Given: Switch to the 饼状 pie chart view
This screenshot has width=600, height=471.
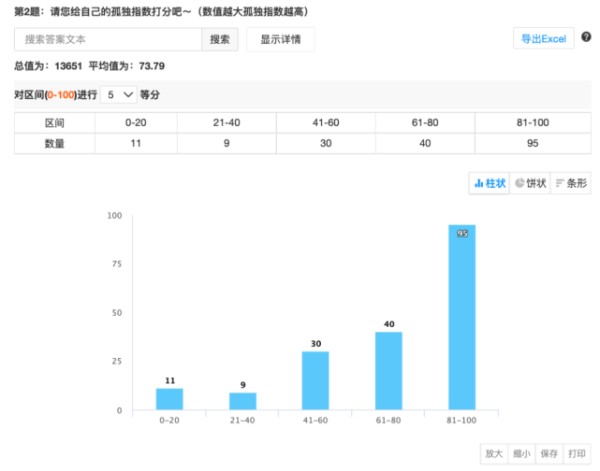Looking at the screenshot, I should point(530,183).
